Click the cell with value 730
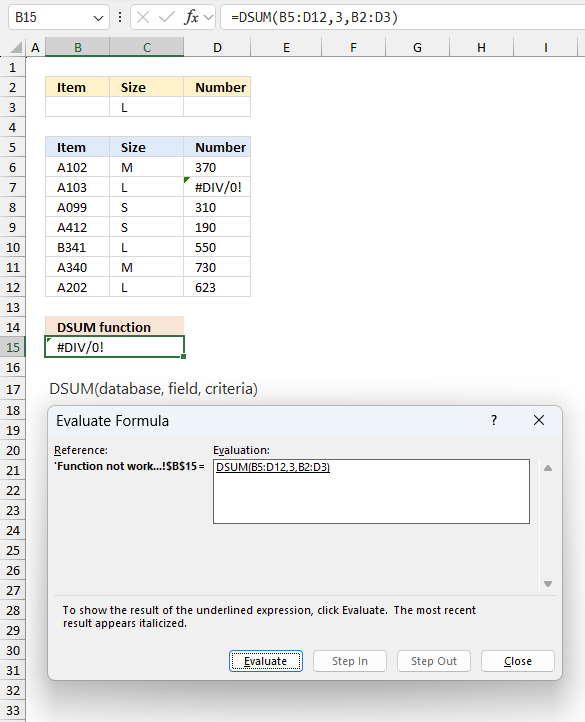585x722 pixels. (x=217, y=268)
